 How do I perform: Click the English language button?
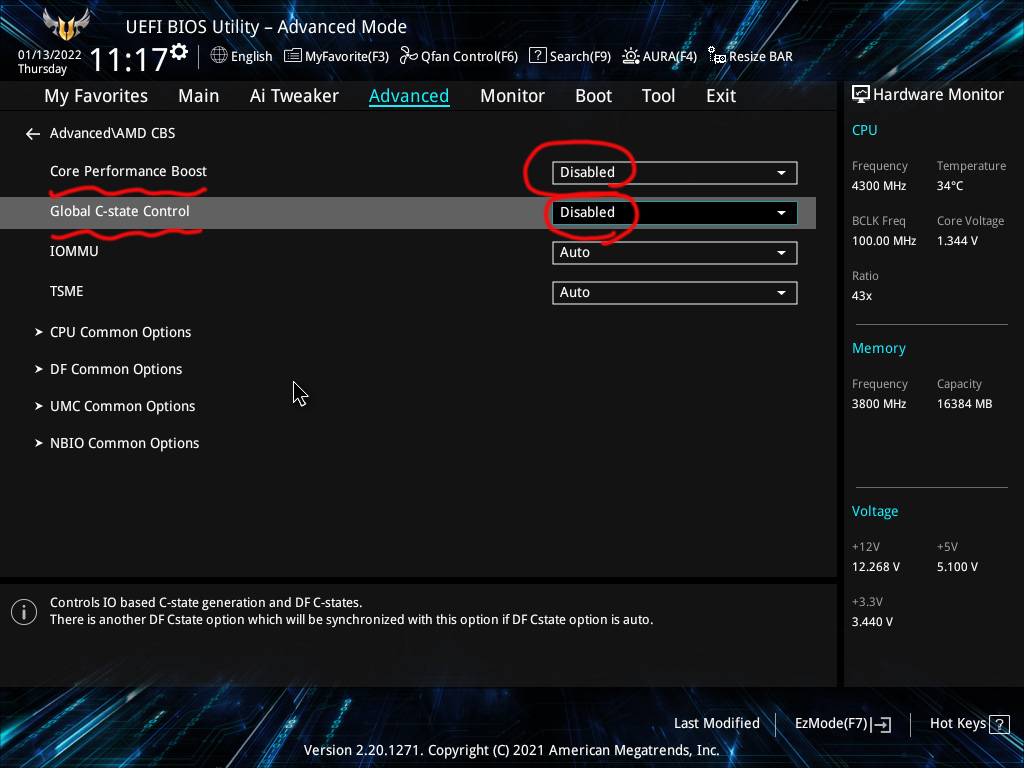(x=242, y=56)
